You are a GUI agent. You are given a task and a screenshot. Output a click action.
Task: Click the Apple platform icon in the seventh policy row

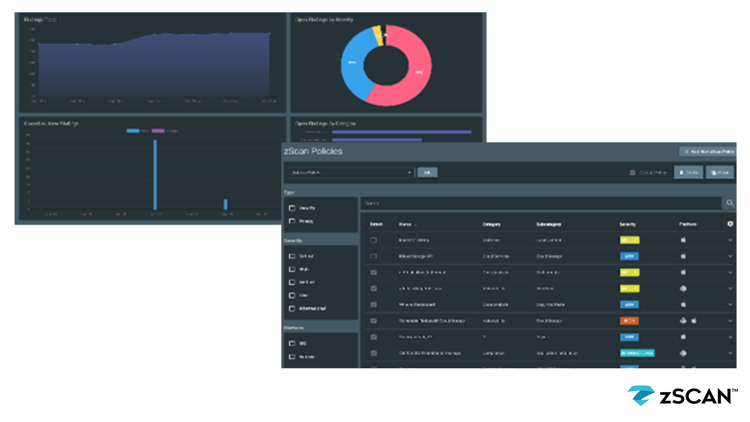pos(683,337)
